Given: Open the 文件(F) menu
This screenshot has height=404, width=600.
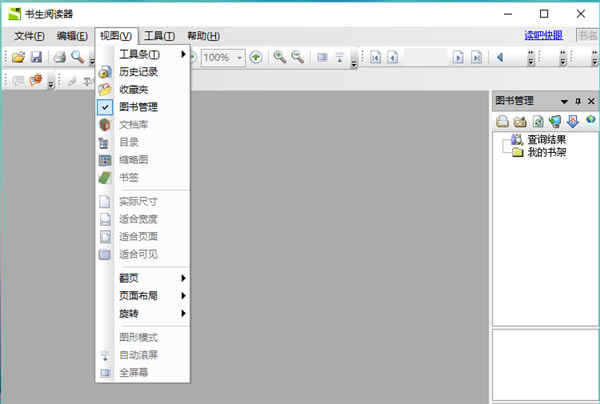Looking at the screenshot, I should tap(29, 36).
